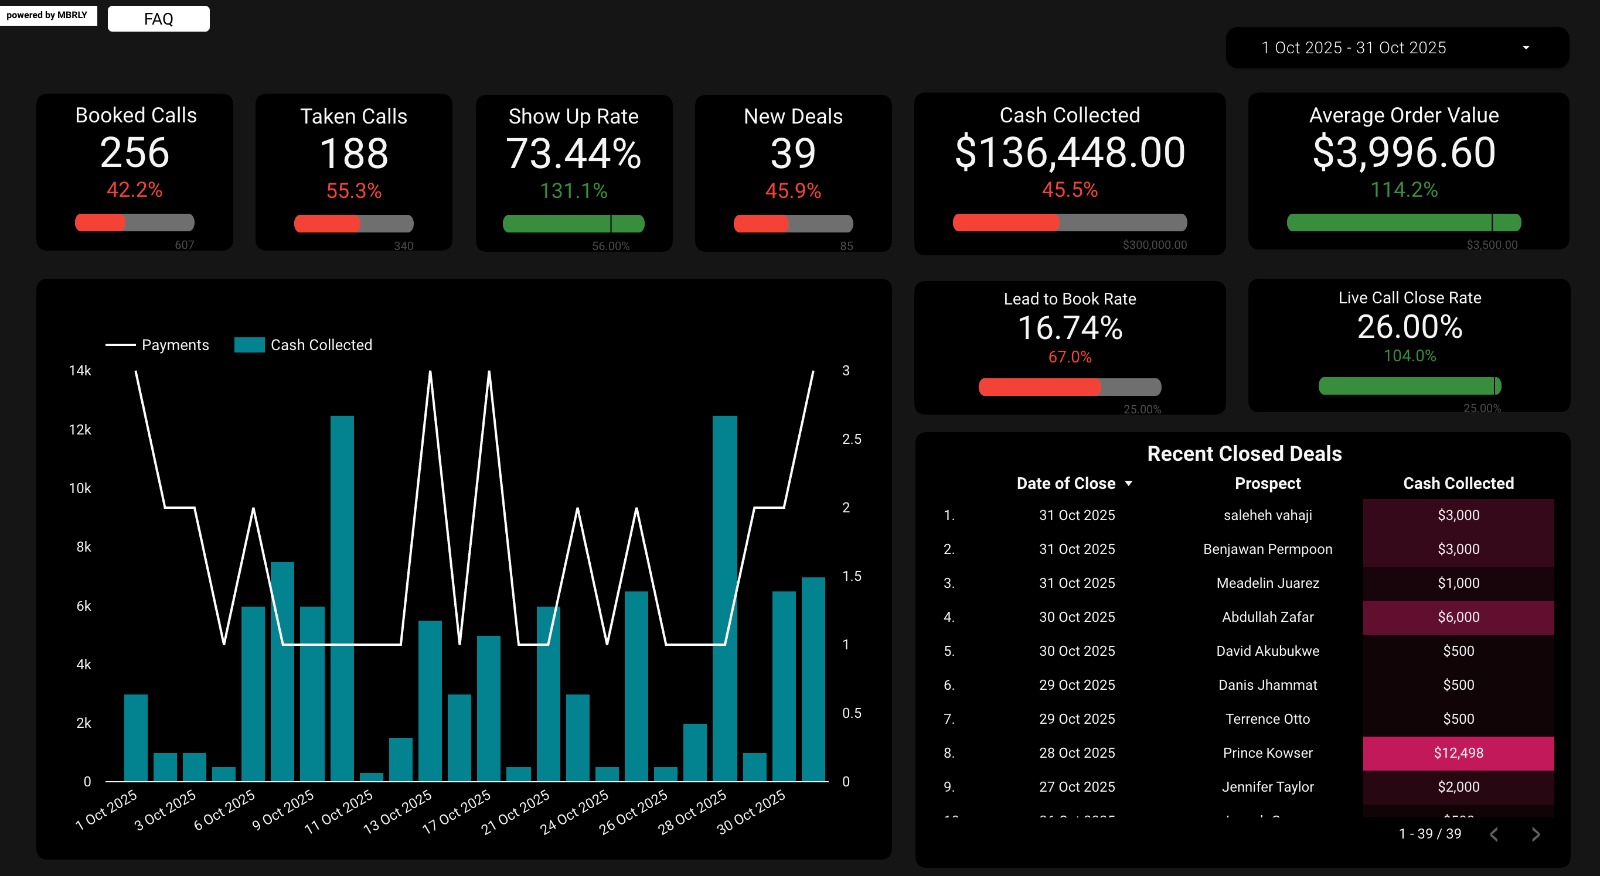
Task: Click the Recent Closed Deals table title
Action: tap(1244, 454)
